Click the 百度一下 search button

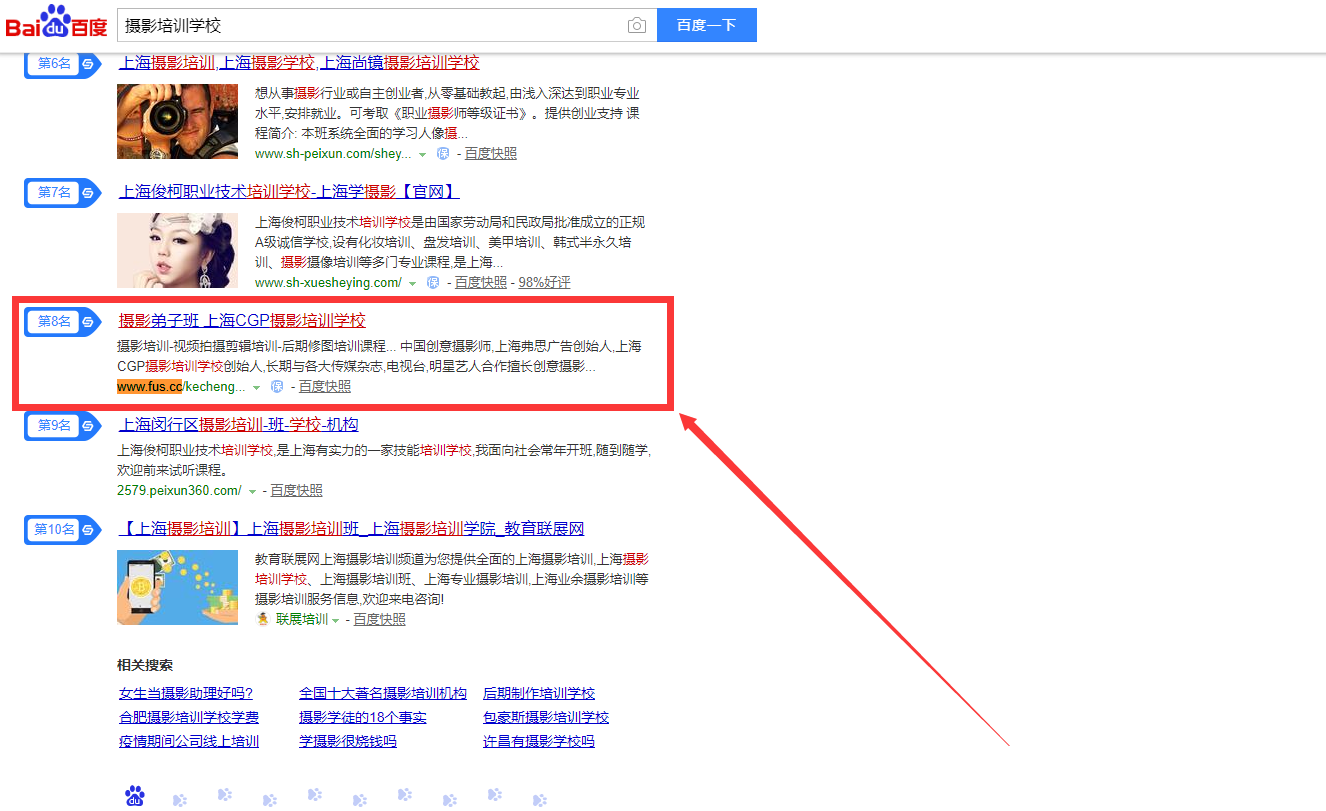[x=706, y=25]
